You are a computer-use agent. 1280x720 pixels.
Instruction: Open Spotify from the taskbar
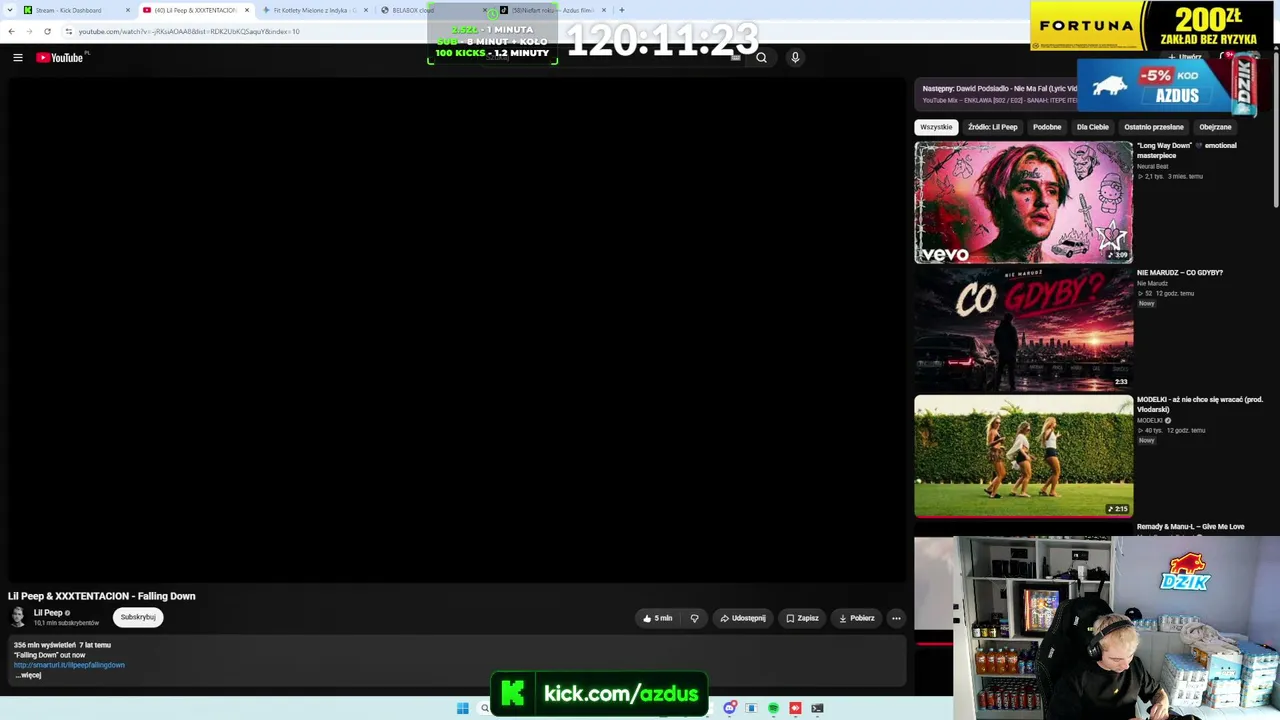pyautogui.click(x=773, y=708)
